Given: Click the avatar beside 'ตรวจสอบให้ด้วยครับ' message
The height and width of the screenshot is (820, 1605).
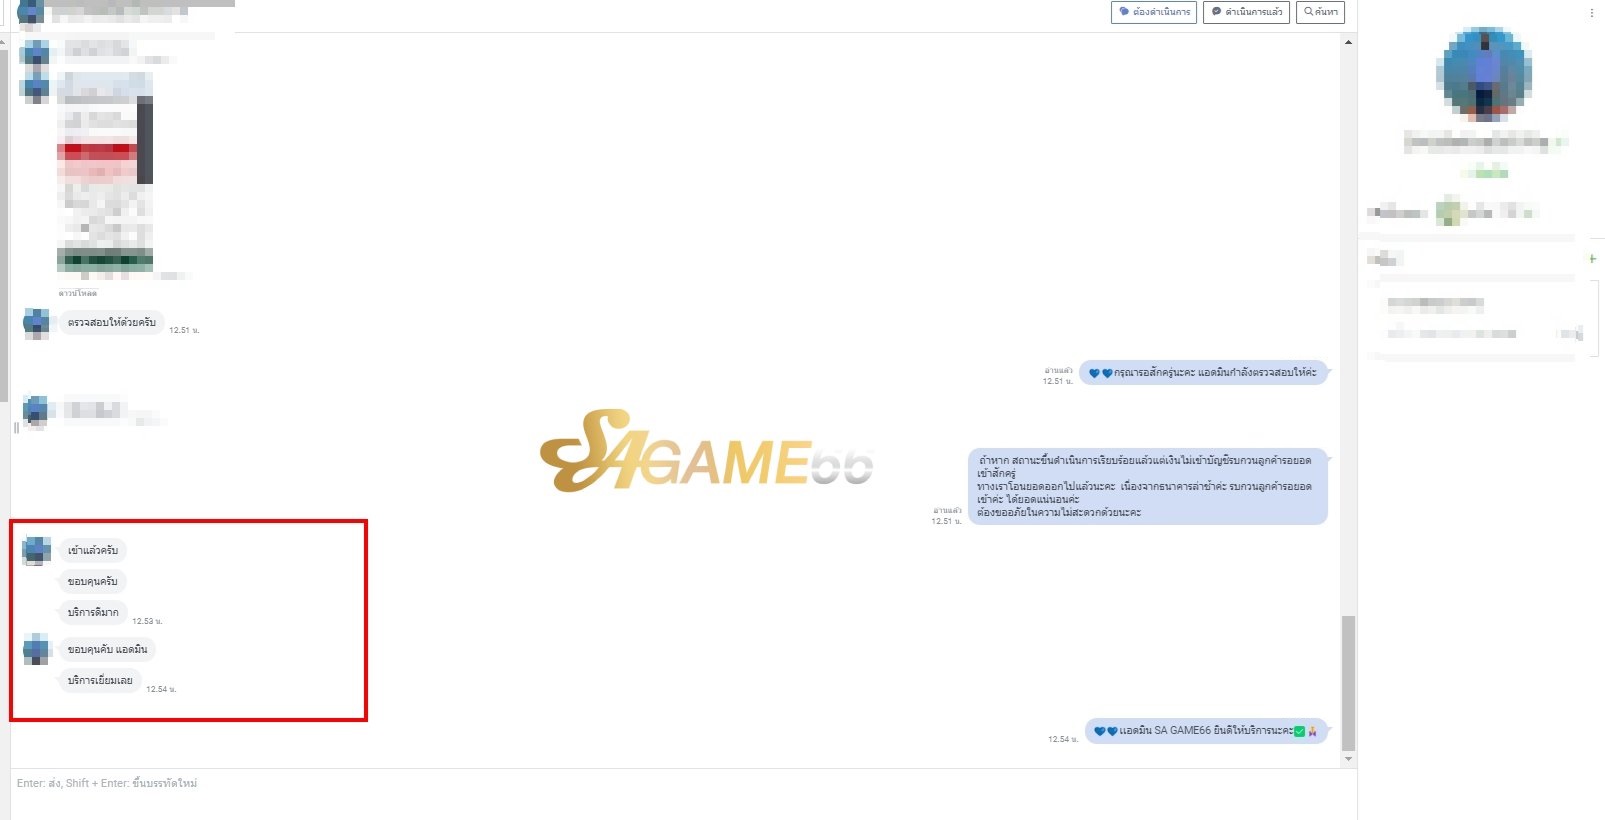Looking at the screenshot, I should tap(37, 322).
